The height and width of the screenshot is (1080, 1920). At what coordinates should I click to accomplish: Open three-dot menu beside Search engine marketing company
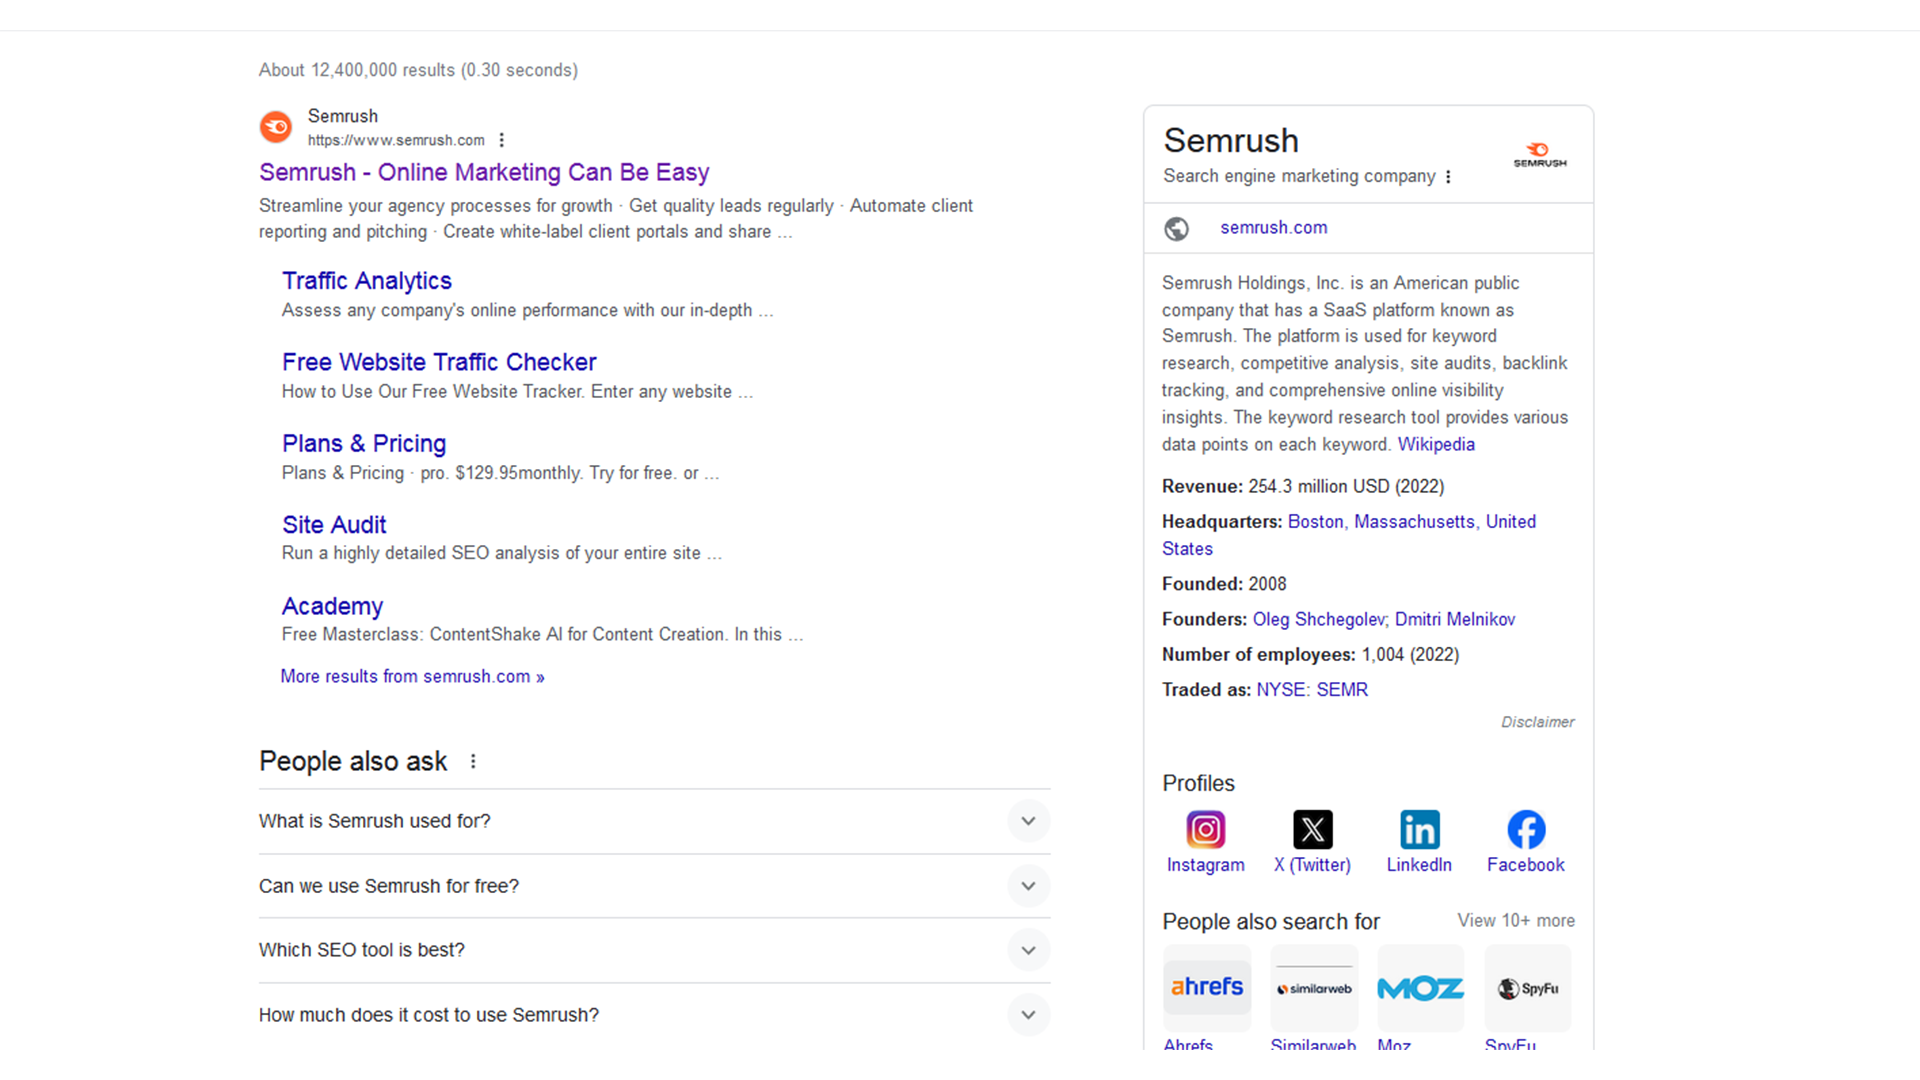pos(1448,177)
